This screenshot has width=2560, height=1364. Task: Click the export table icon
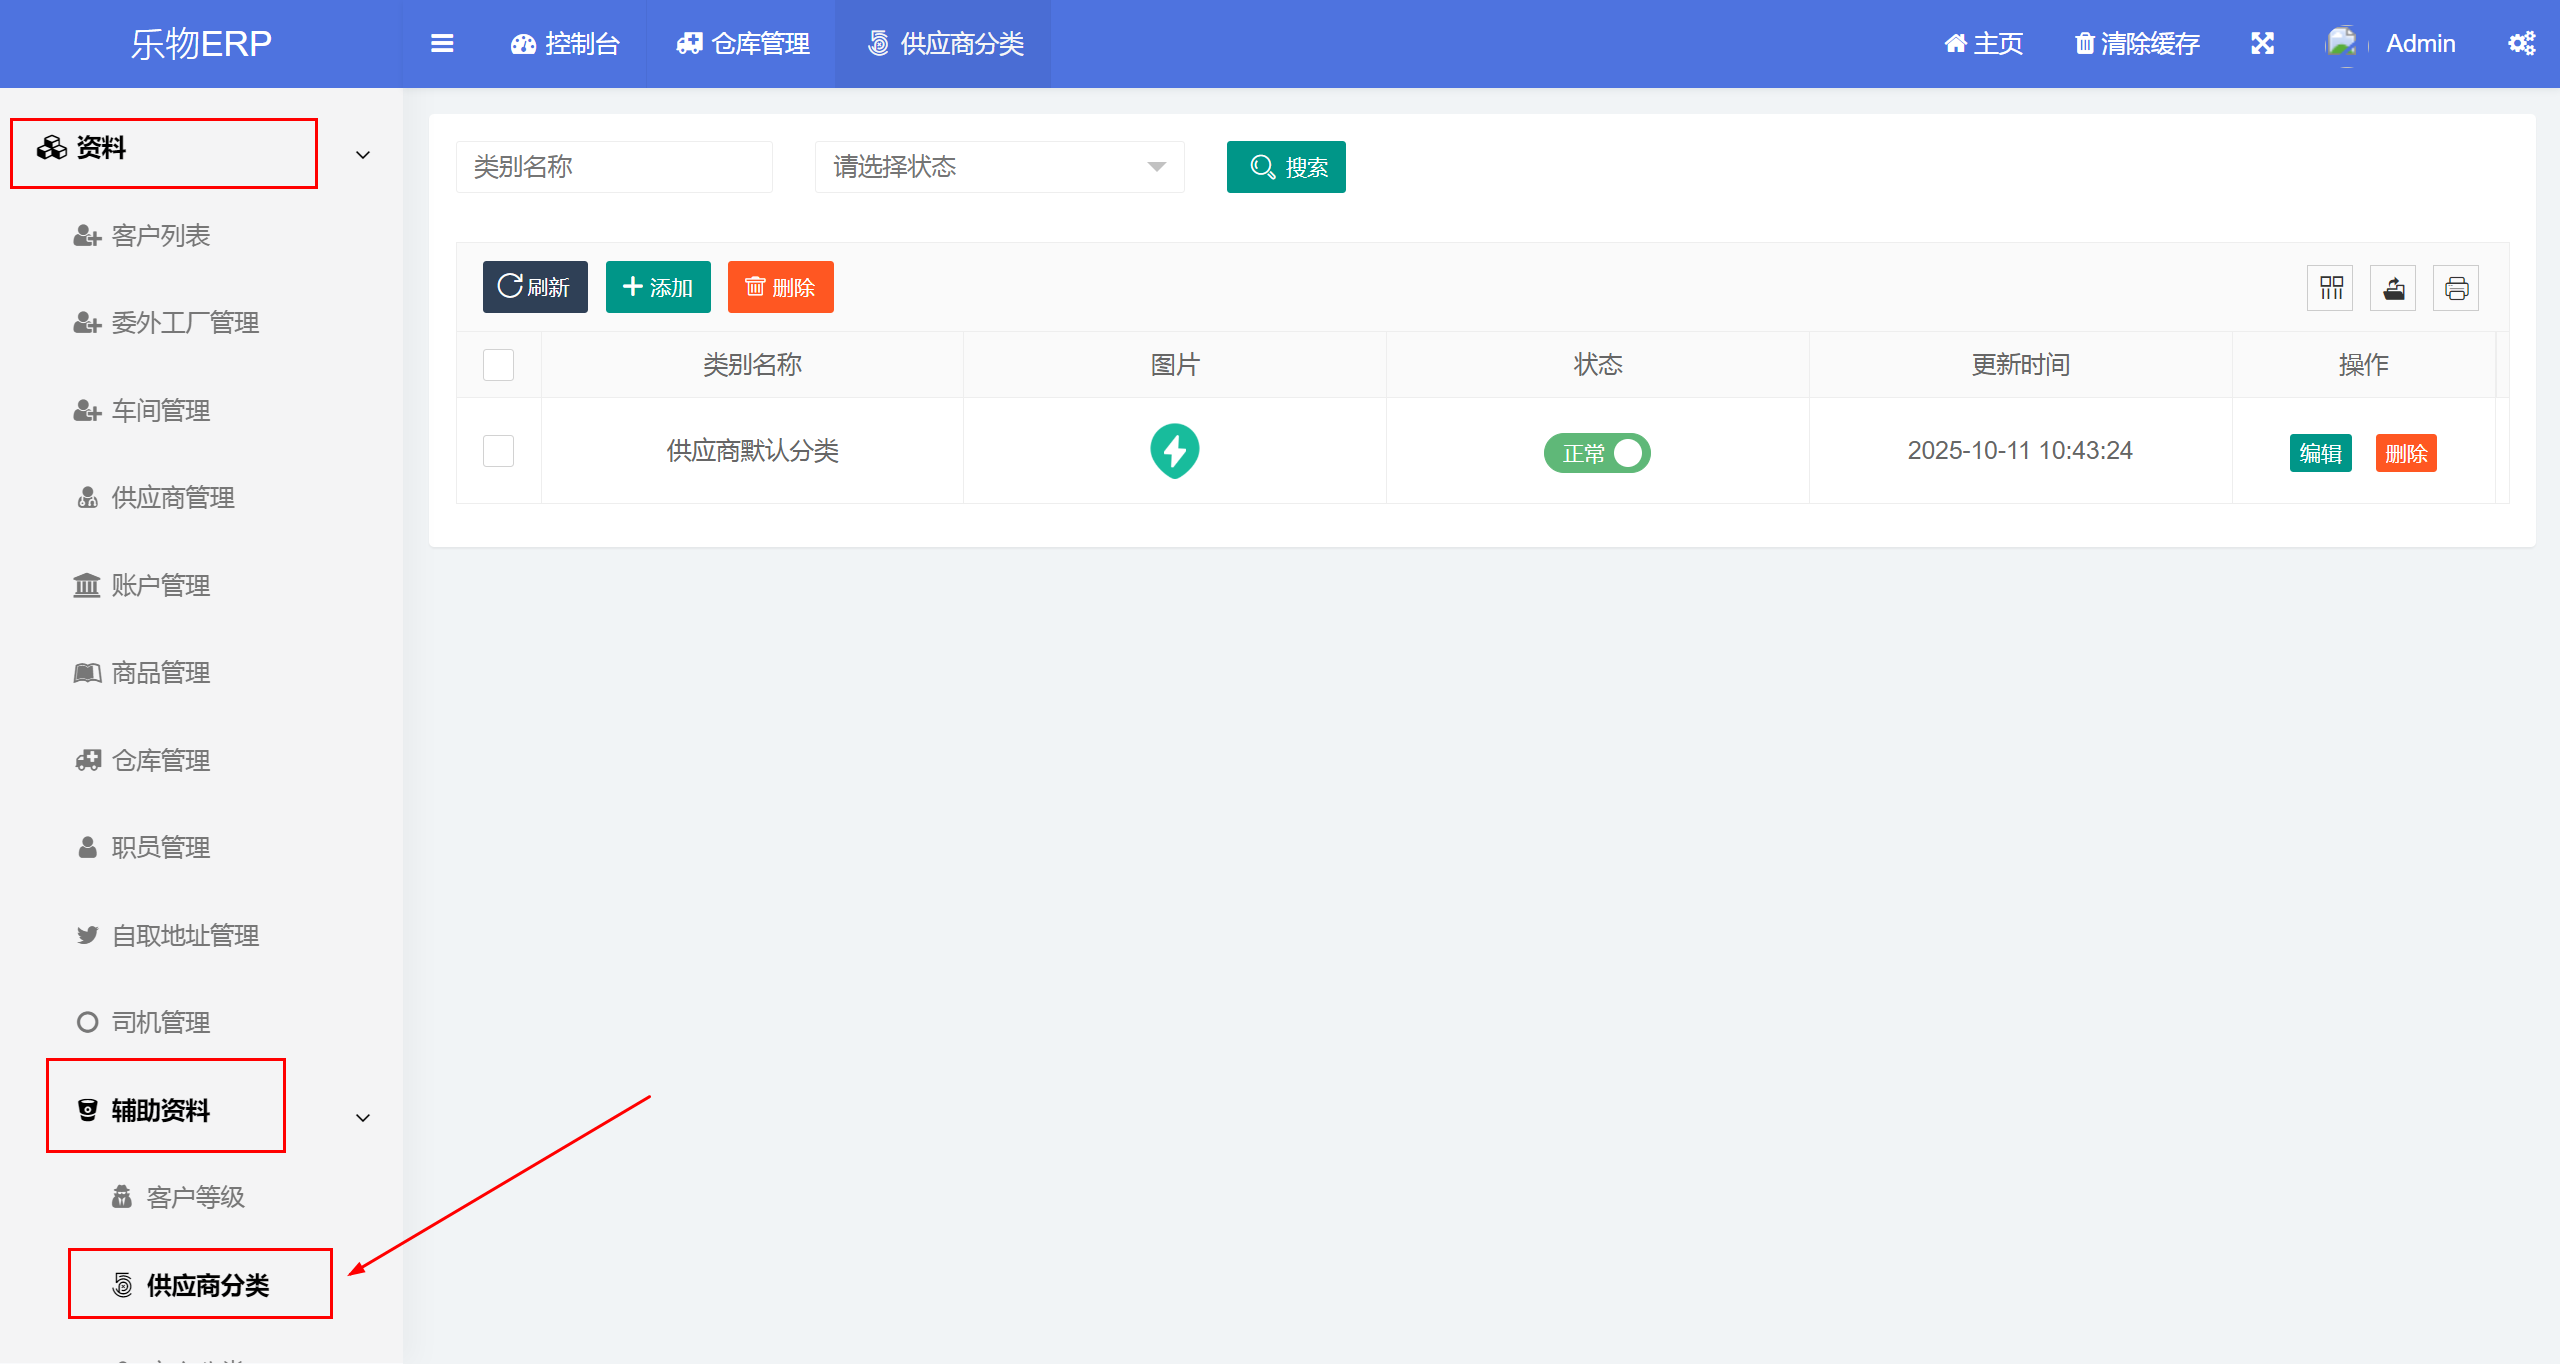coord(2393,289)
